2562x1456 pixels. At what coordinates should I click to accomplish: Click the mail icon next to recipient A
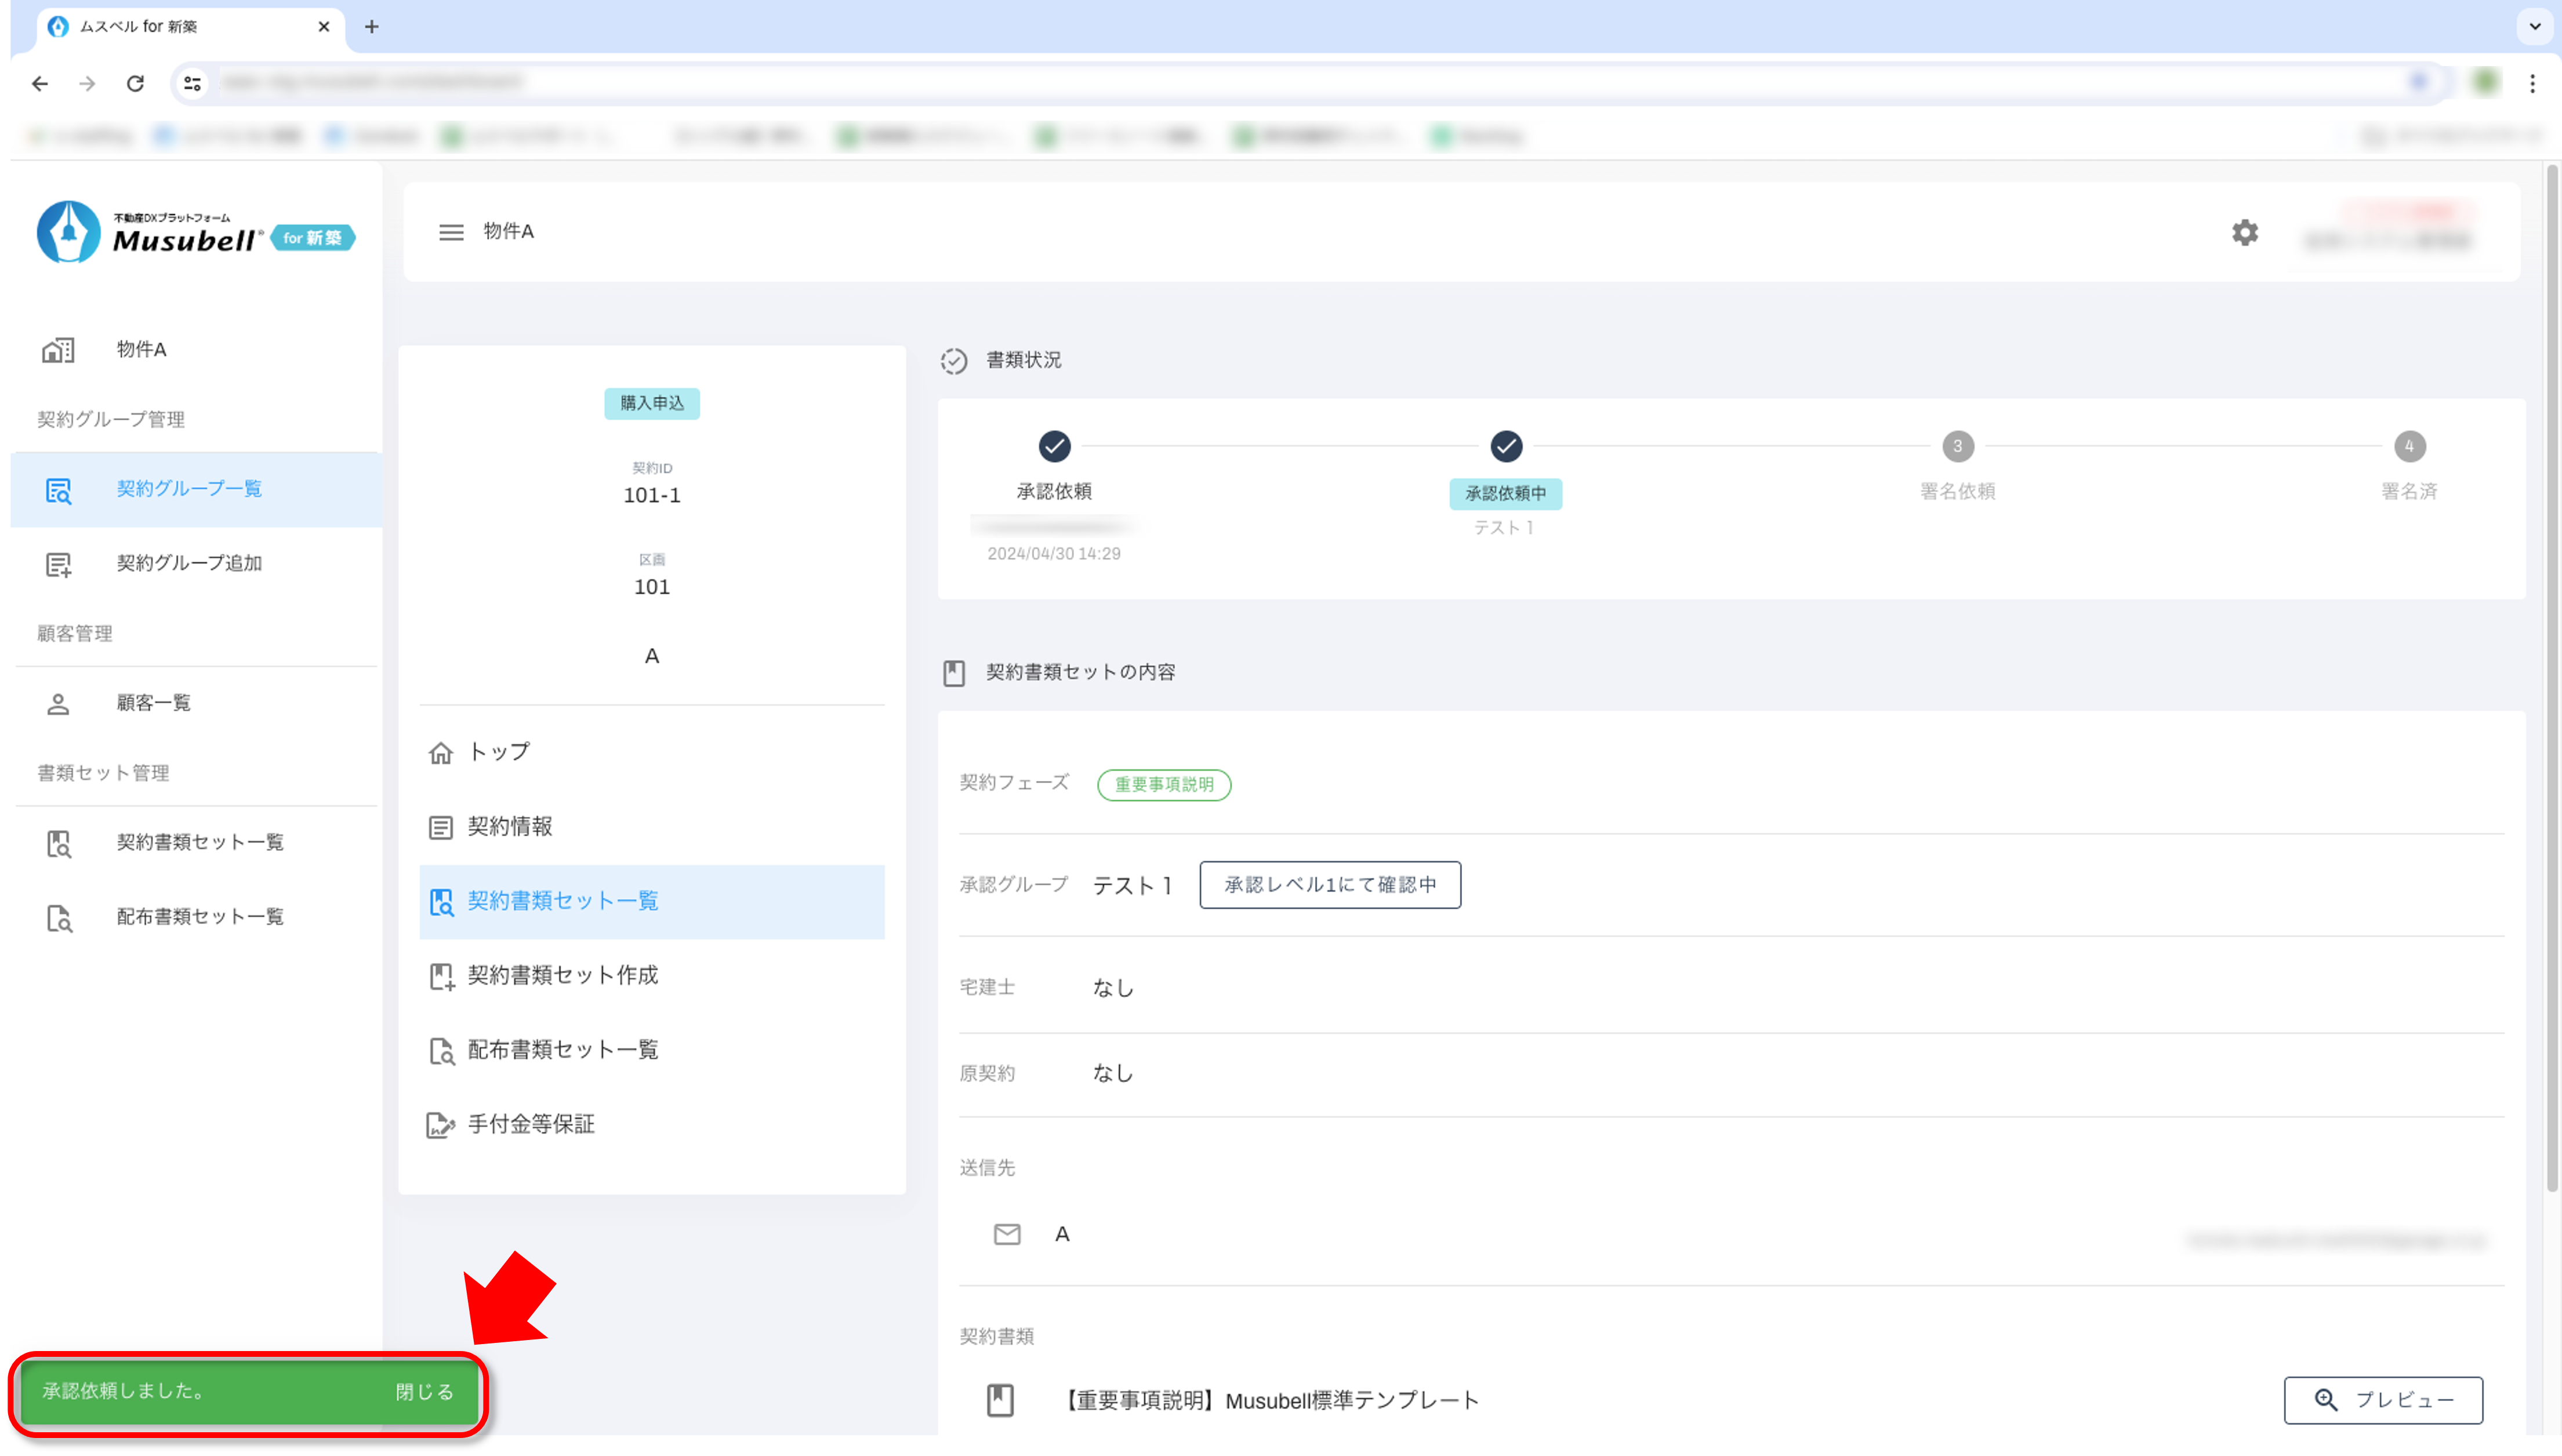[1007, 1234]
